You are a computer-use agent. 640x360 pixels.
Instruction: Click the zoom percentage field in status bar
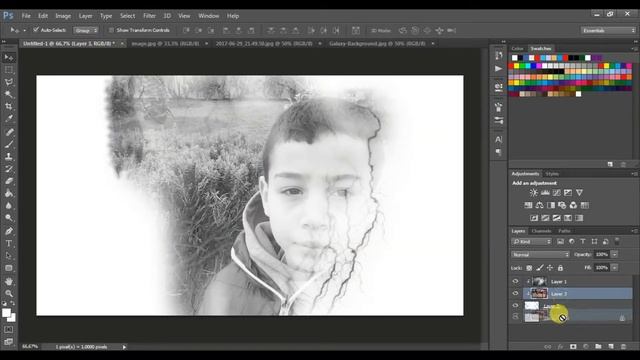click(x=30, y=347)
